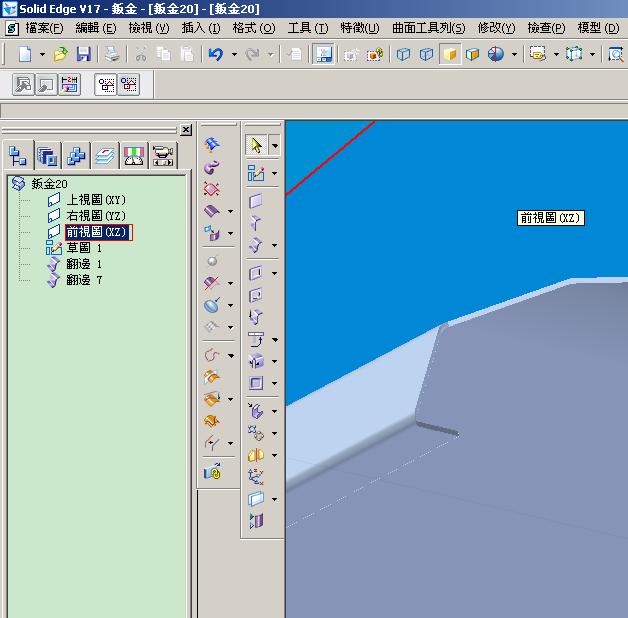The height and width of the screenshot is (618, 628).
Task: Open the Sensors gauge tab
Action: (x=134, y=155)
